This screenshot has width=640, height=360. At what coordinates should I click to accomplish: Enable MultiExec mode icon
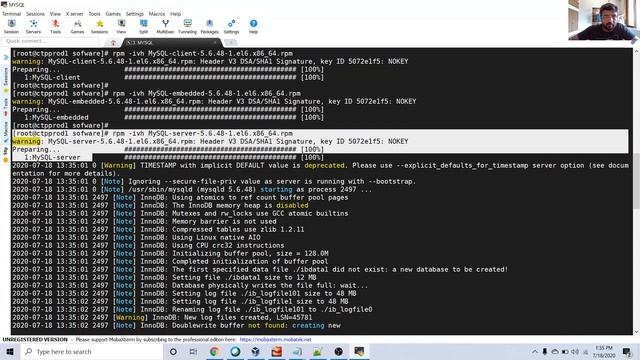click(x=165, y=27)
